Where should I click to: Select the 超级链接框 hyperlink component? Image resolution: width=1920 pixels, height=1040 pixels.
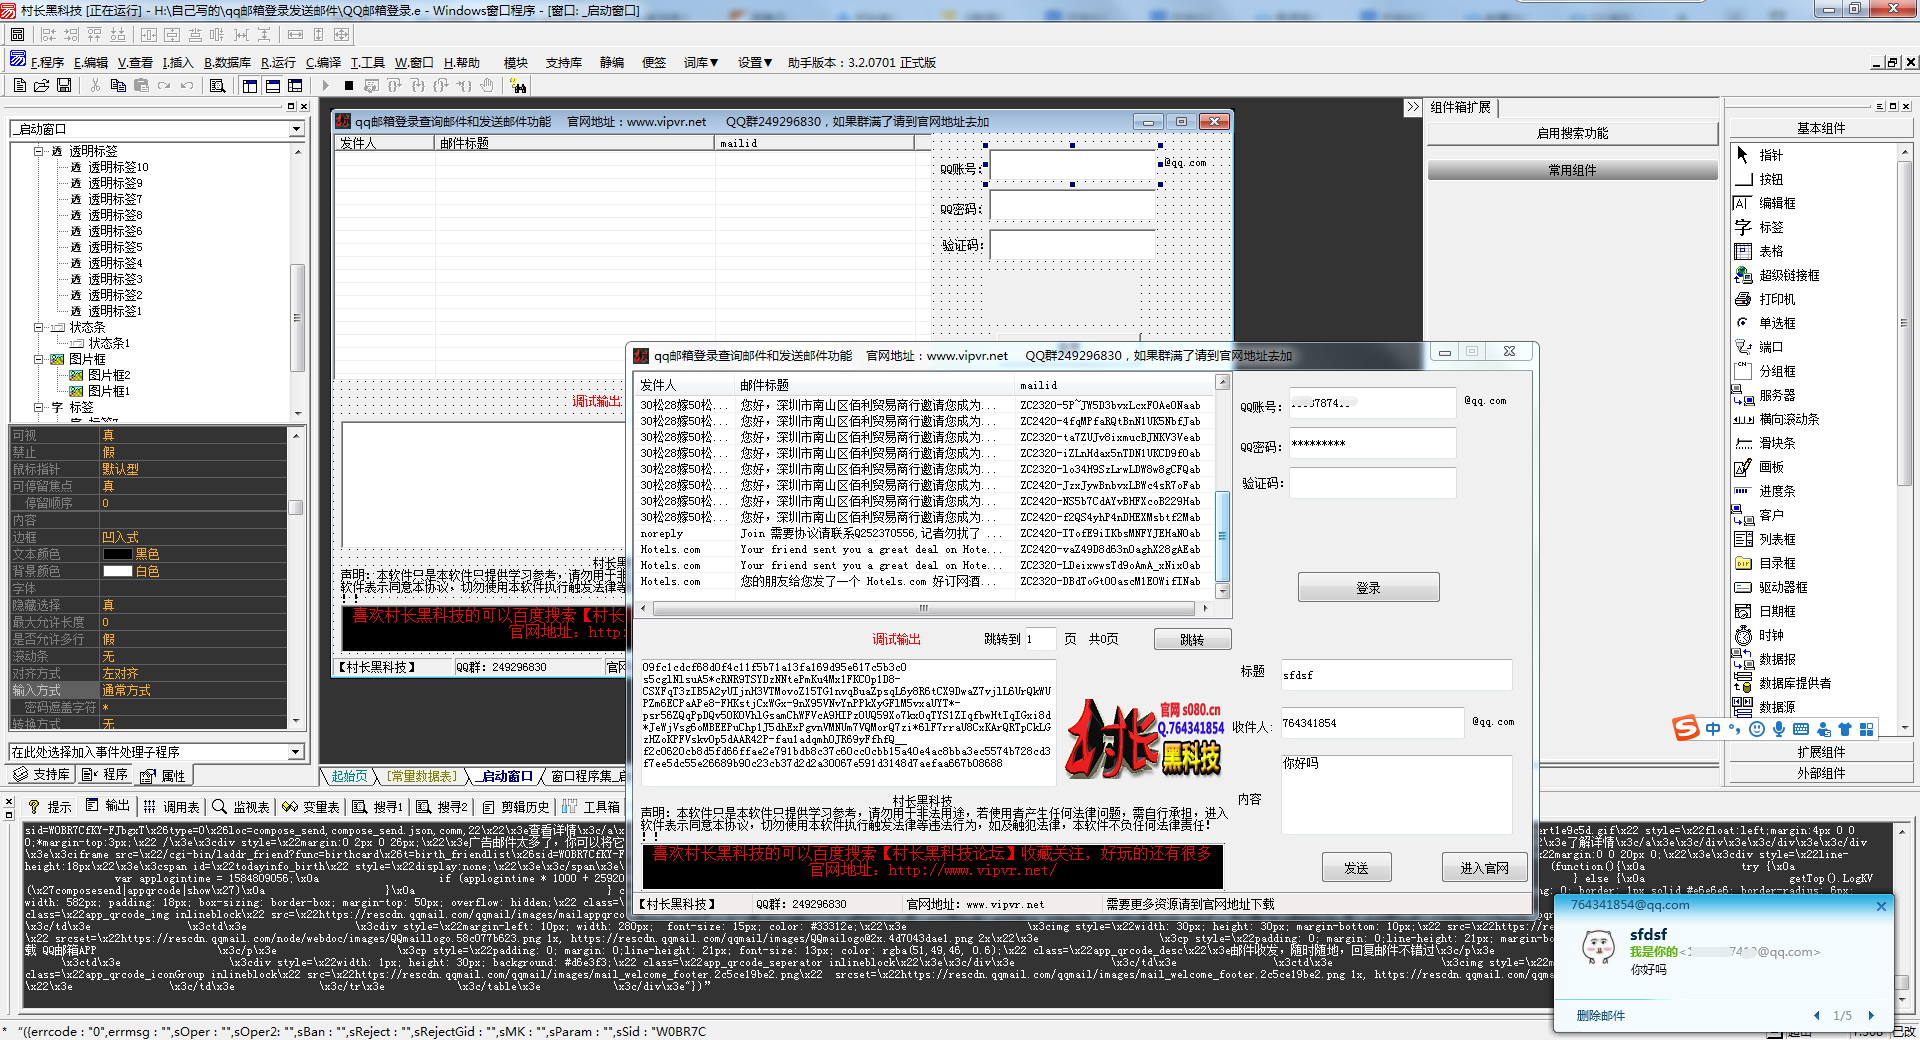(1788, 275)
